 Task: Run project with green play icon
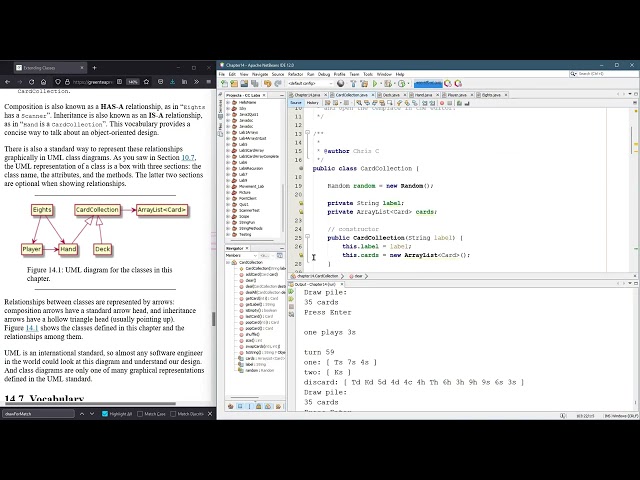(375, 84)
